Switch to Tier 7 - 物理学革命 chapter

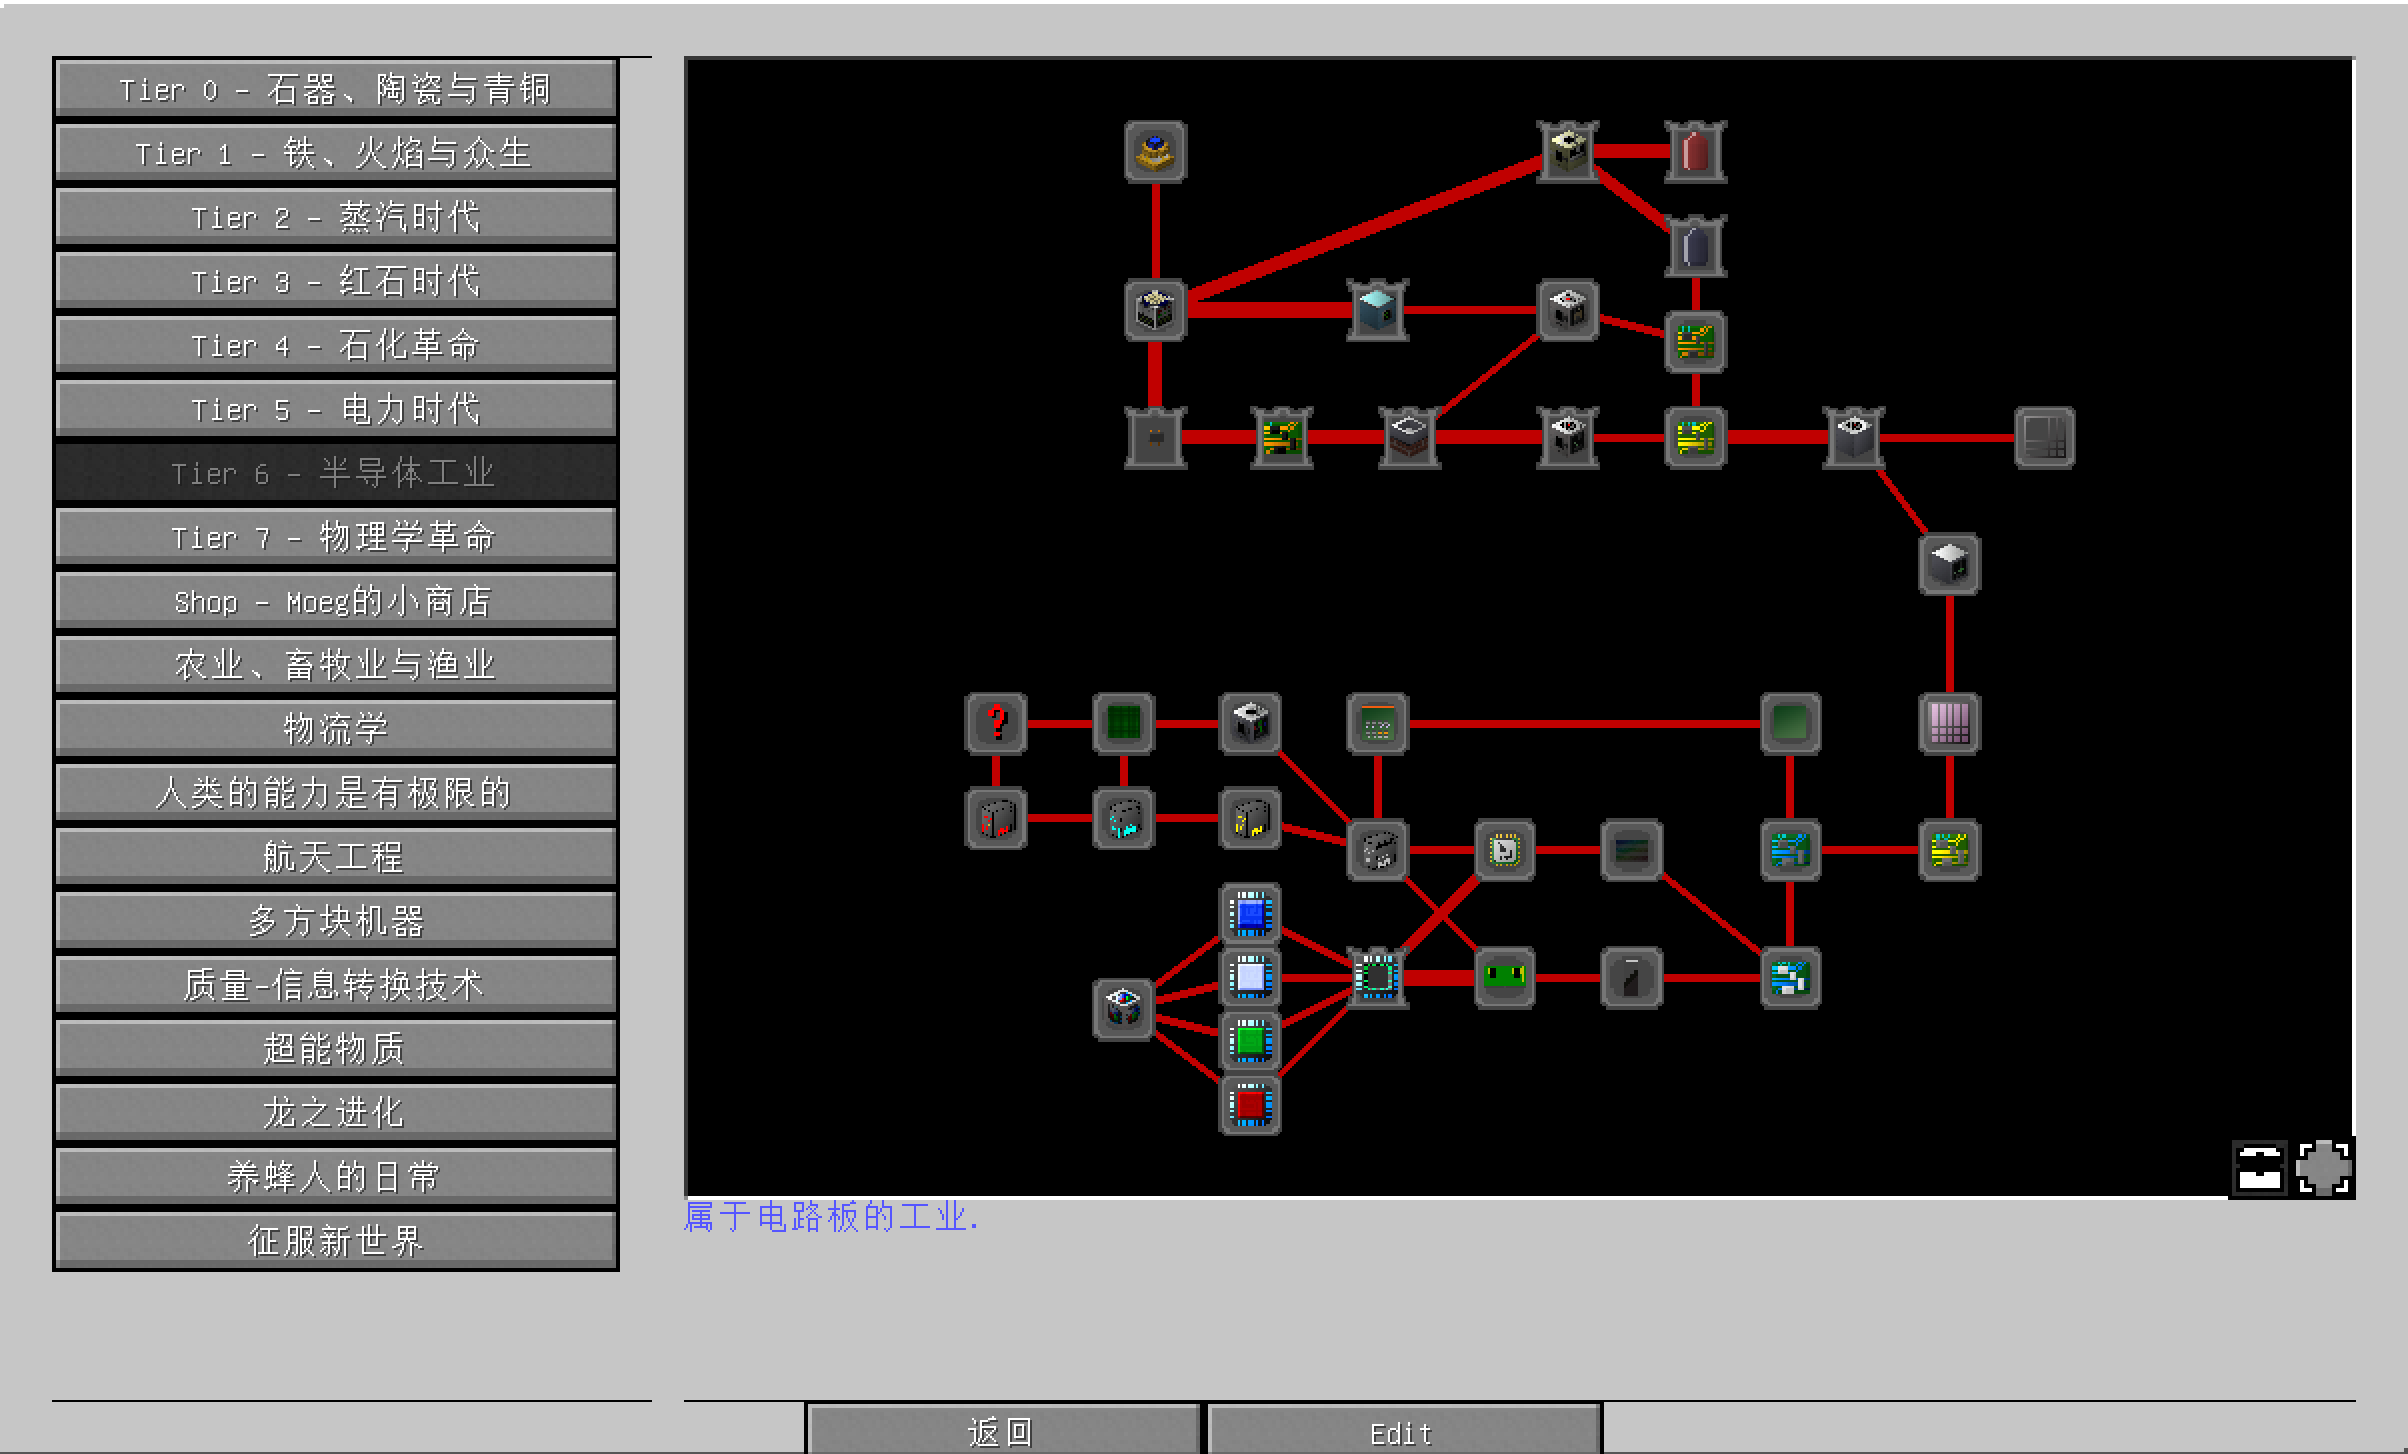point(336,537)
